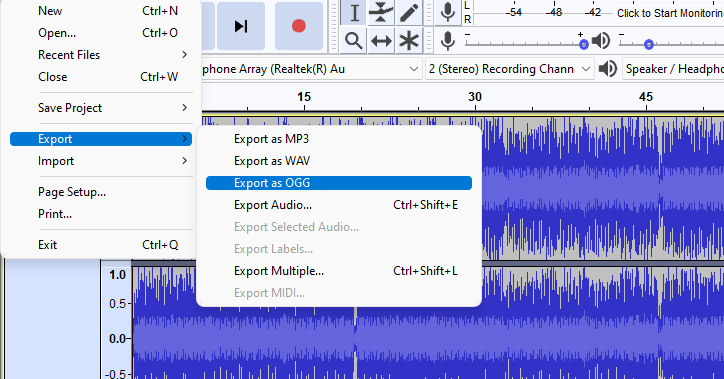Expand the Save Project submenu
Viewport: 724px width, 379px height.
coord(101,108)
